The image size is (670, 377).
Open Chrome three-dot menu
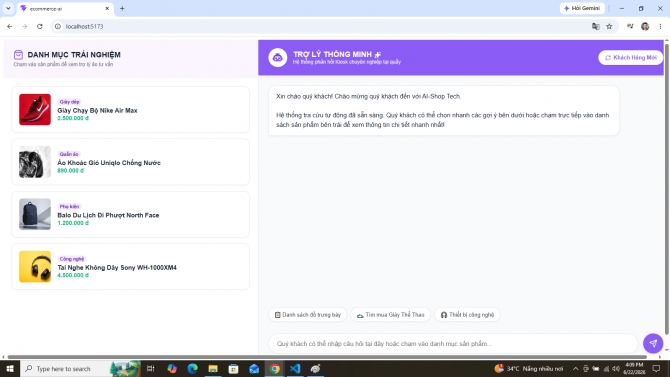660,27
